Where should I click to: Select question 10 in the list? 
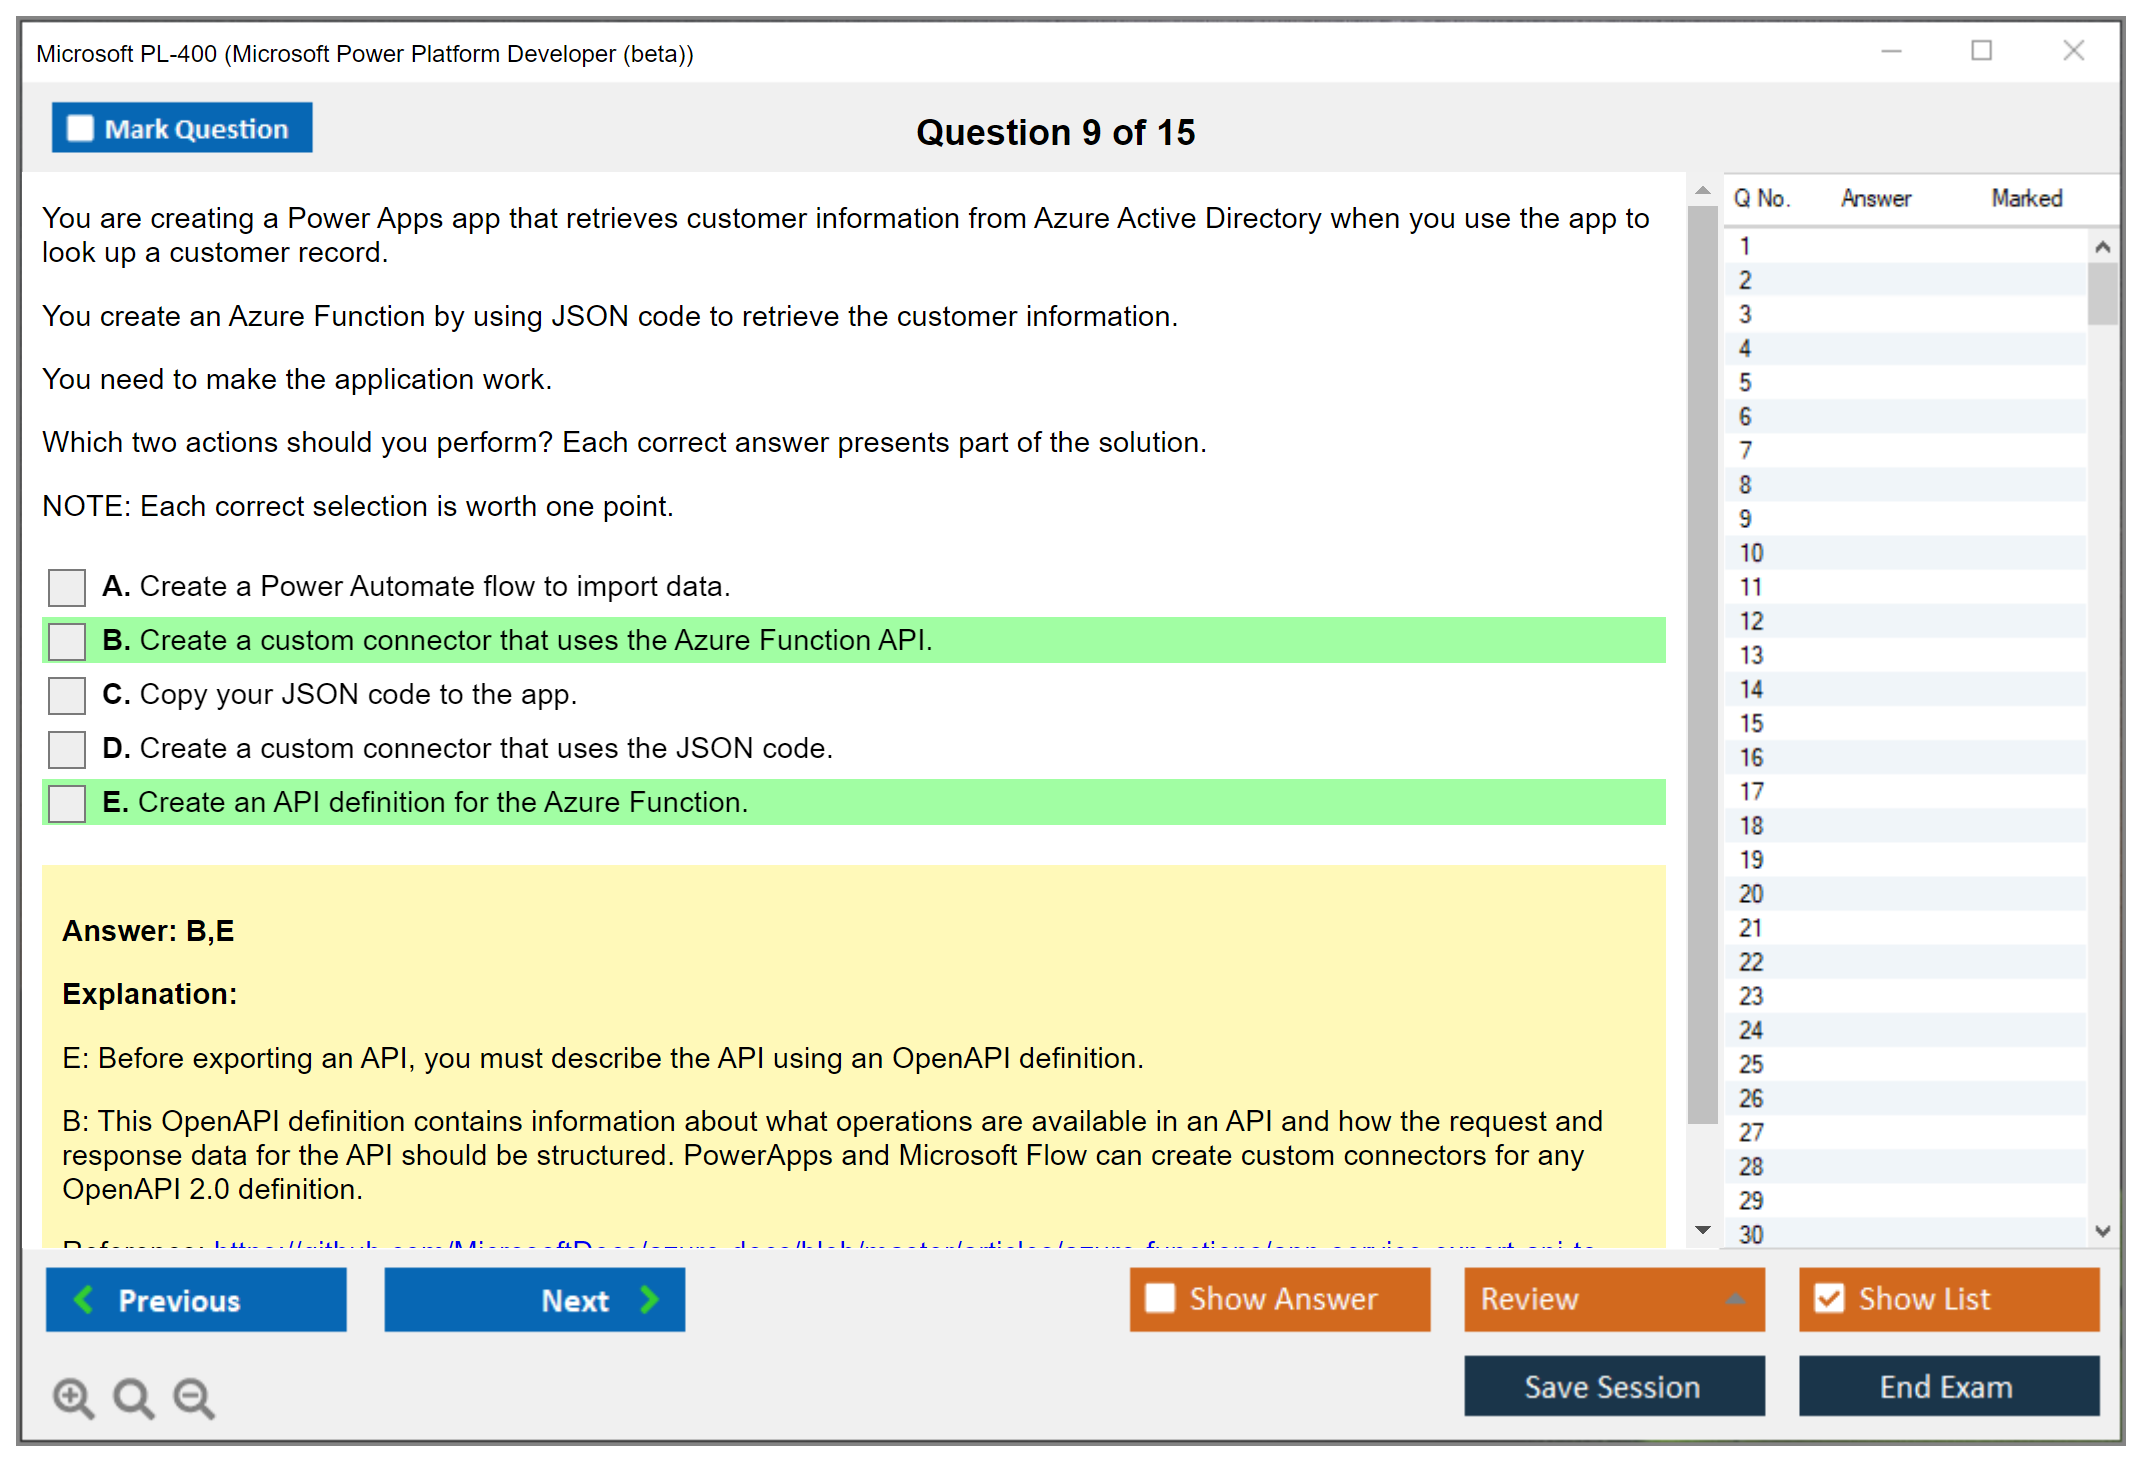tap(1751, 553)
